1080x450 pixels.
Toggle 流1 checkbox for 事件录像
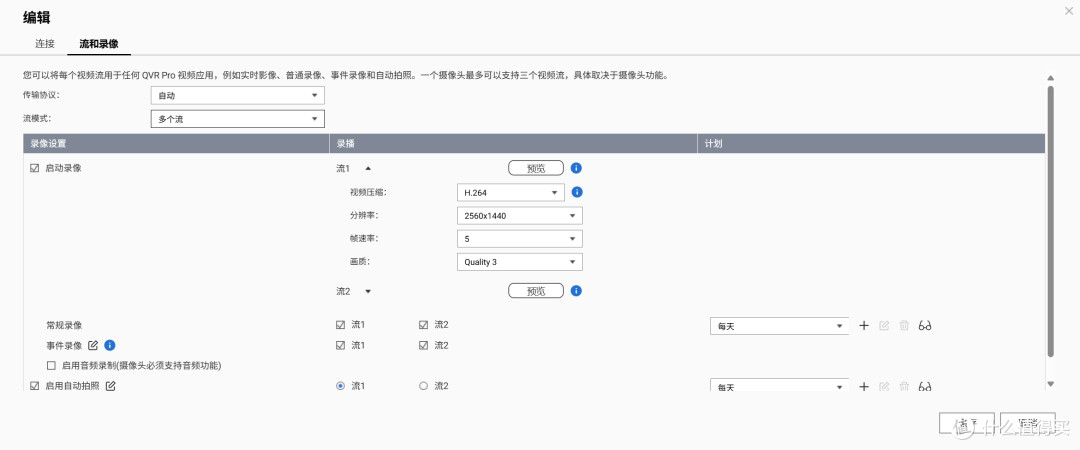coord(340,345)
